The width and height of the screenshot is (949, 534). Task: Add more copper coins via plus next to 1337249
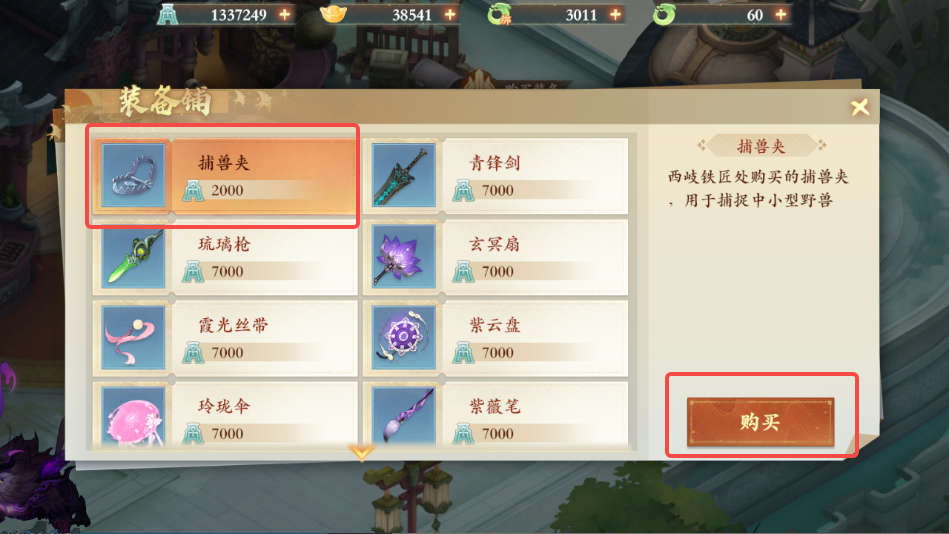(285, 15)
